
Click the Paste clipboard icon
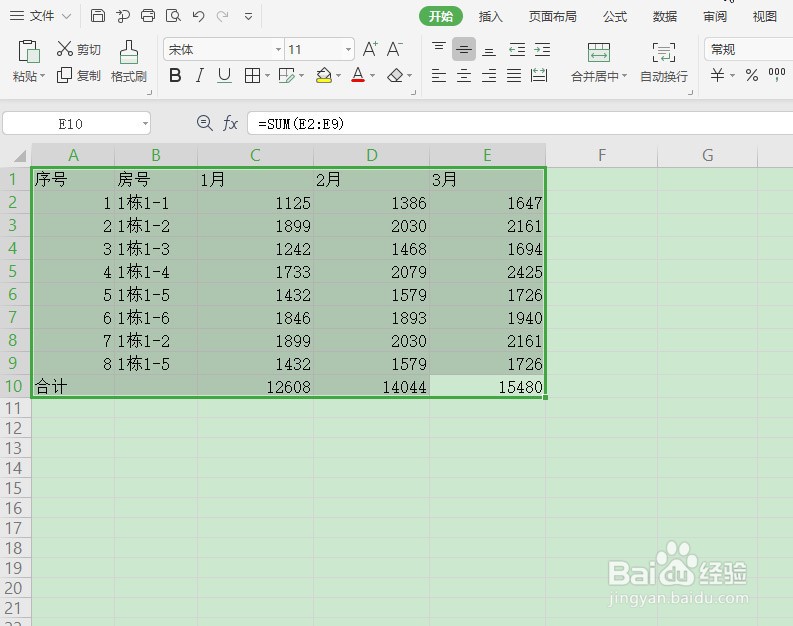pos(29,52)
